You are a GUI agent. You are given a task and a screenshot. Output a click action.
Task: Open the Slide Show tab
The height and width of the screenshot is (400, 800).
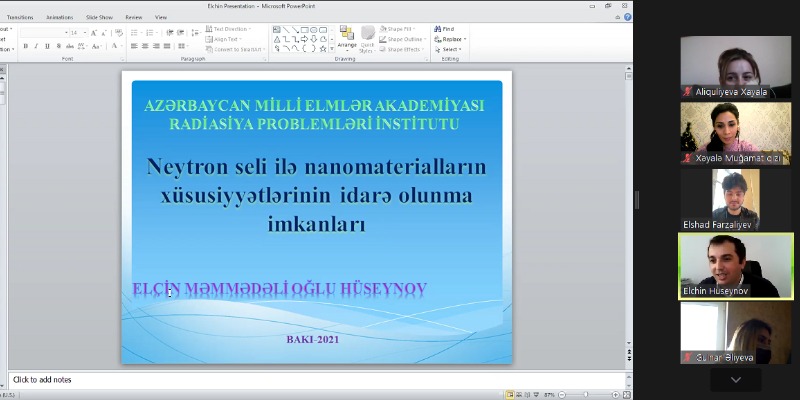pos(99,17)
